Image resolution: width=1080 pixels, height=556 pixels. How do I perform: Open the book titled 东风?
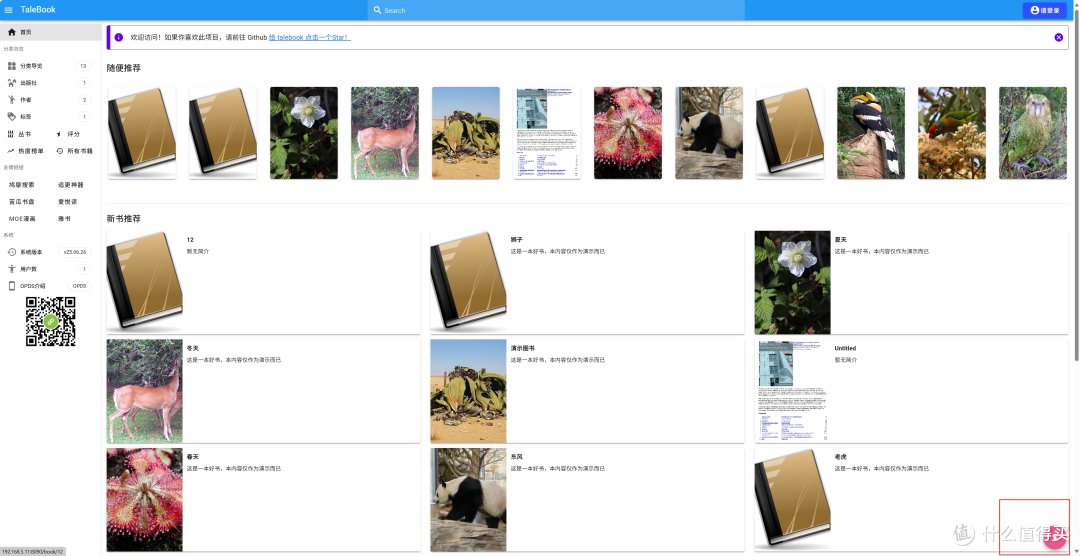coord(587,500)
